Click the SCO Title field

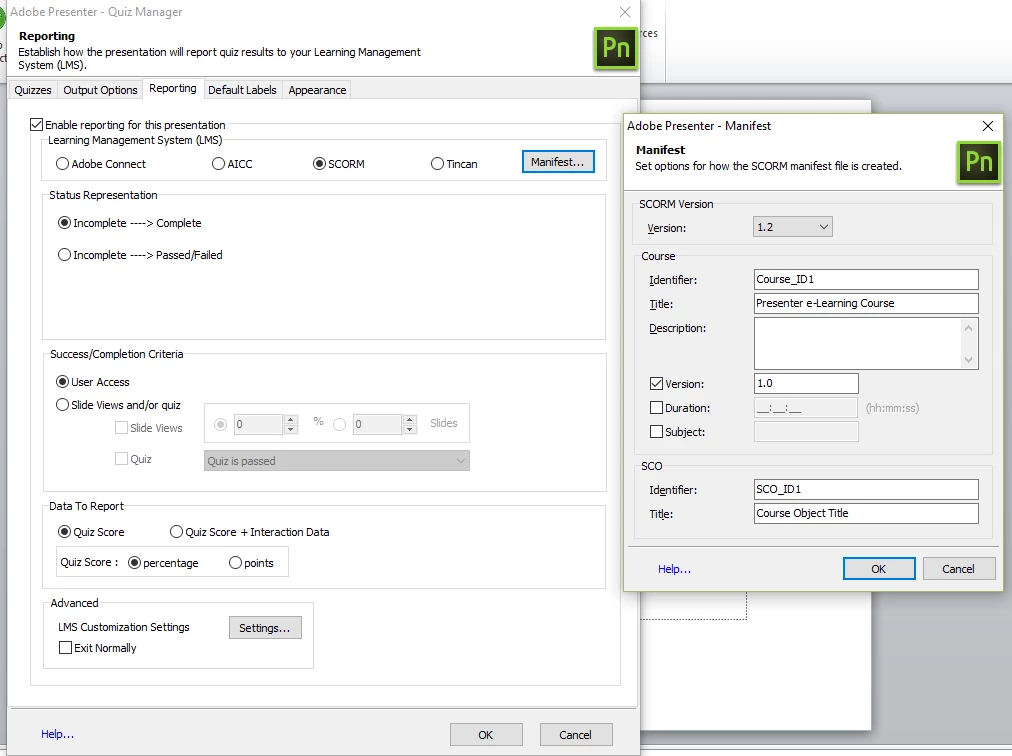(x=865, y=513)
